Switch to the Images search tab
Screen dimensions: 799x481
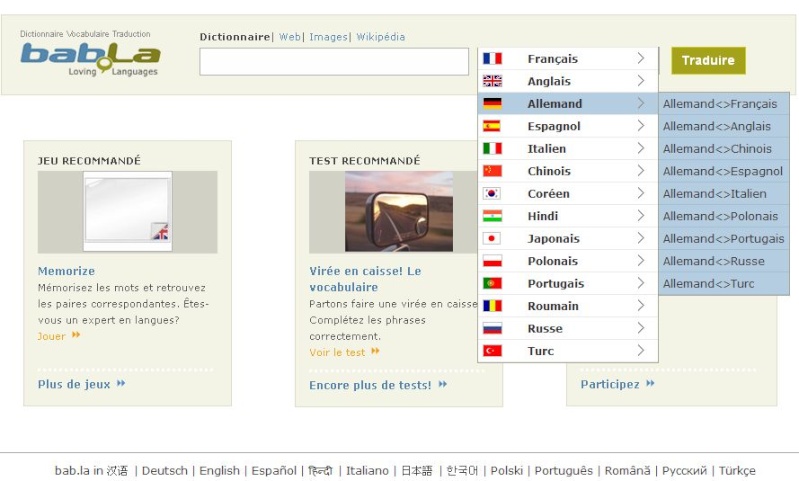point(328,37)
